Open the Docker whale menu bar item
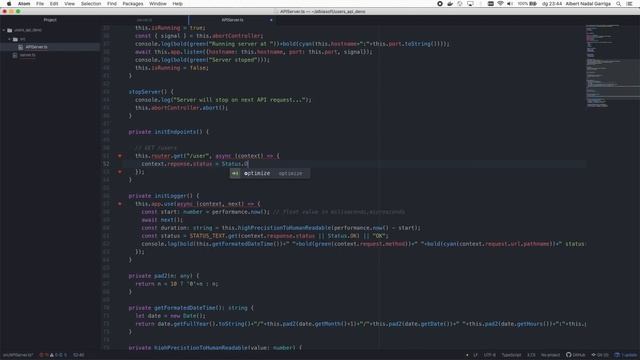 tap(450, 4)
